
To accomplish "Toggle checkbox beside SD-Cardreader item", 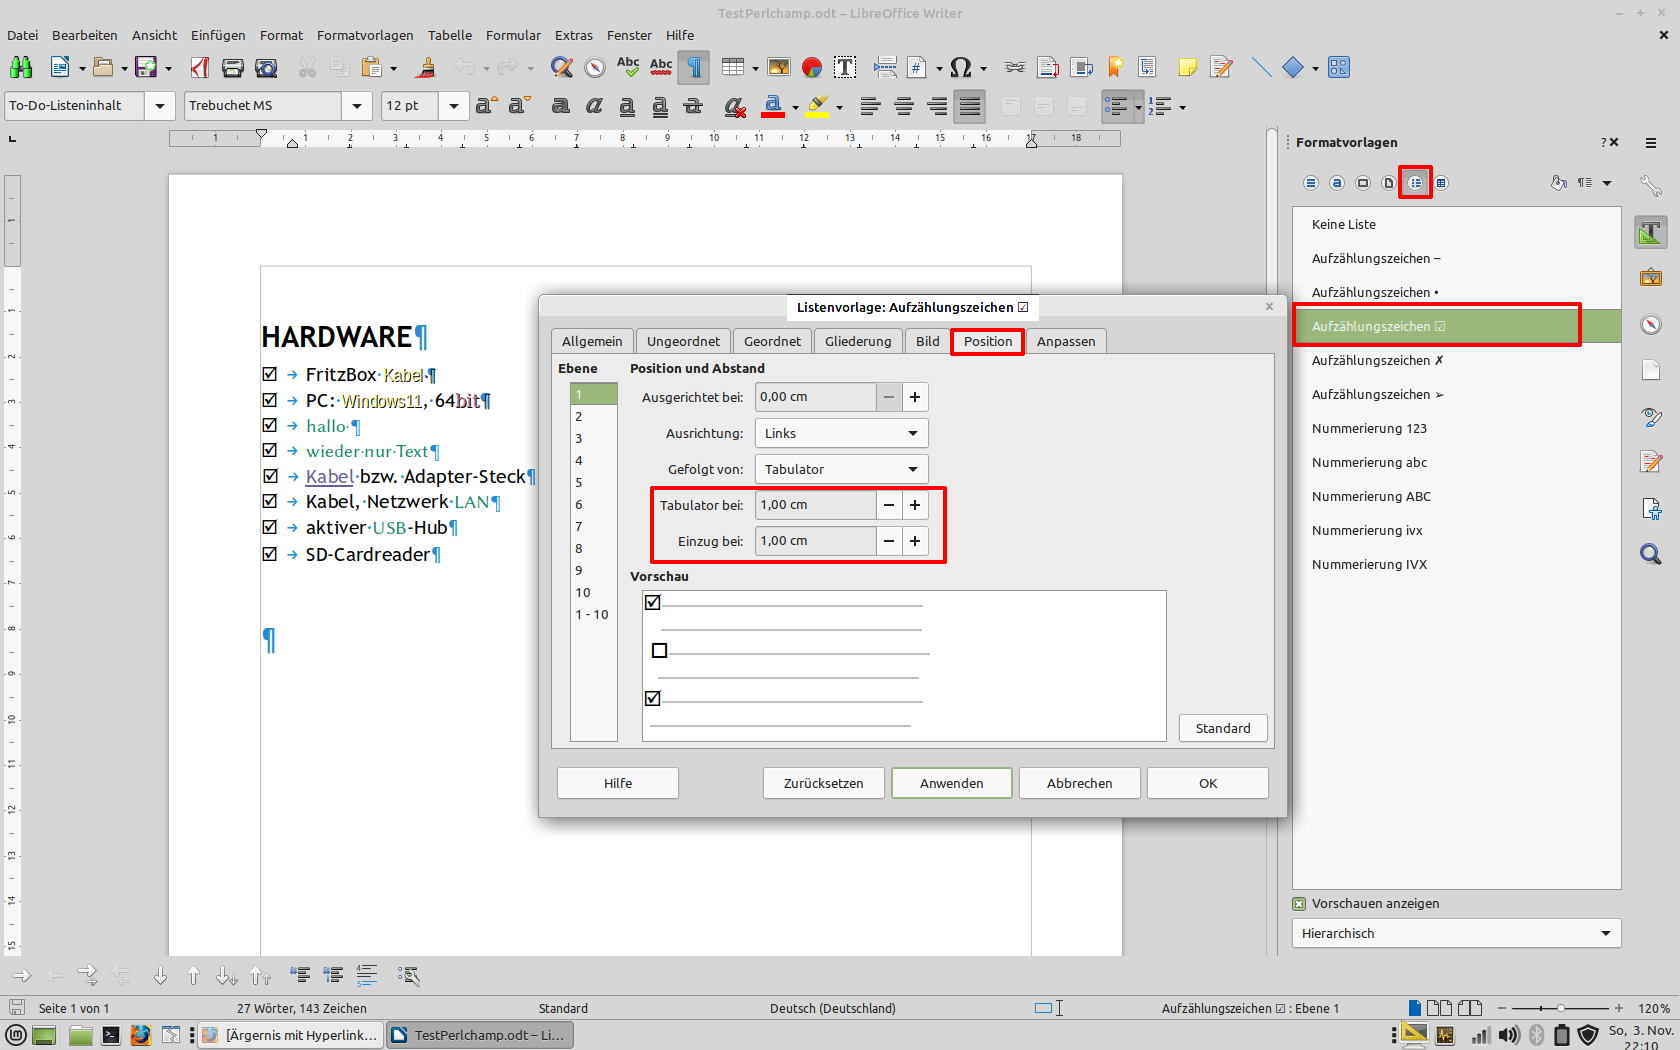I will tap(269, 554).
